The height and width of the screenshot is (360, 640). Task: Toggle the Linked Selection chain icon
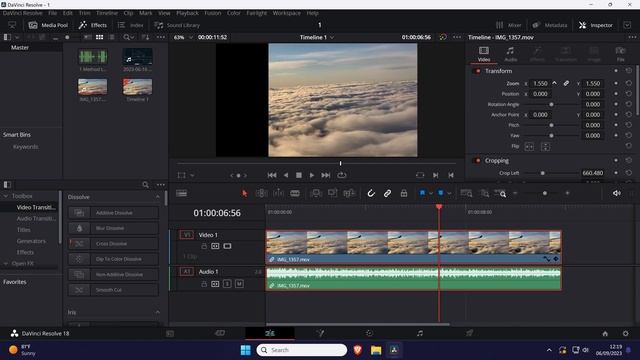pyautogui.click(x=387, y=193)
